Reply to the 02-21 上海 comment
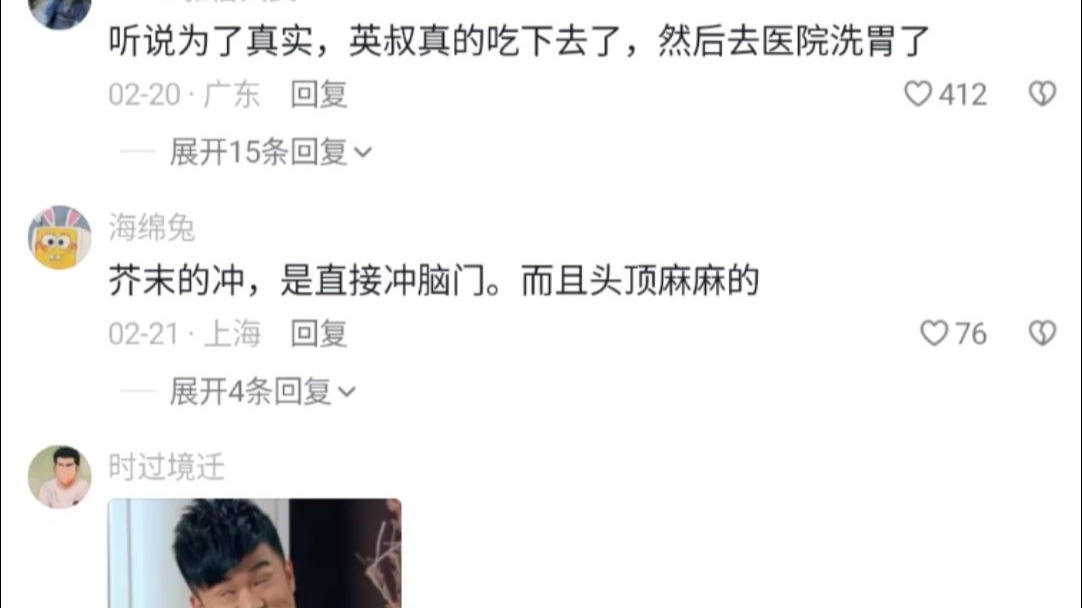Image resolution: width=1082 pixels, height=608 pixels. click(x=318, y=334)
